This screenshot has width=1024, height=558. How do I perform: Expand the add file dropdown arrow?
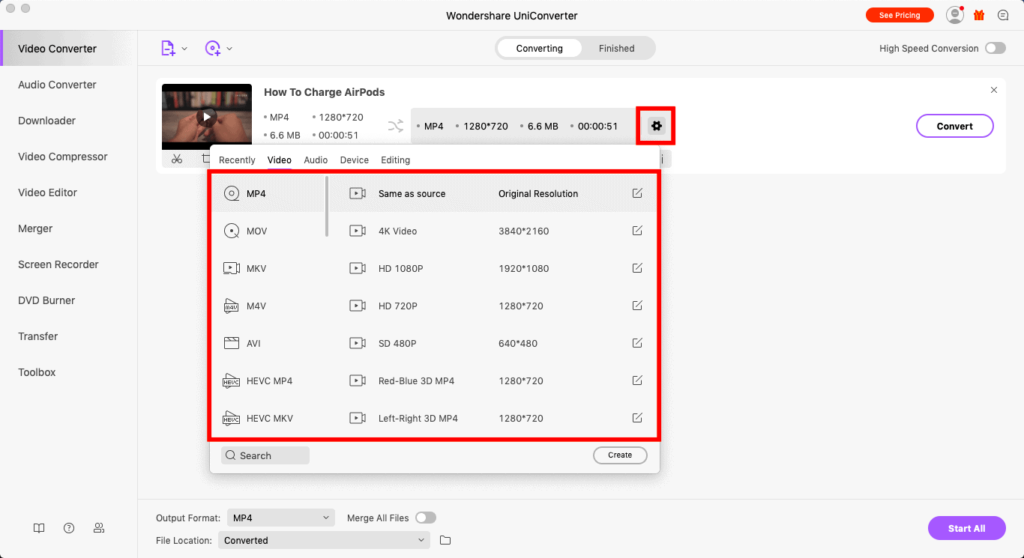pos(184,49)
